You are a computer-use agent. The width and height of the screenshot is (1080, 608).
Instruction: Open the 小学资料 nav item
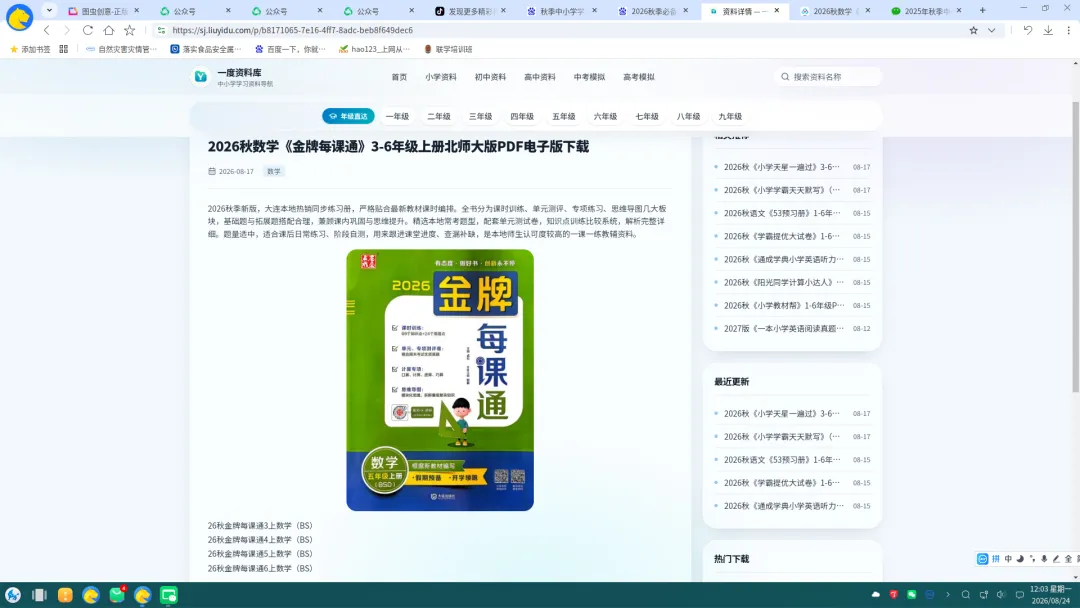[441, 77]
